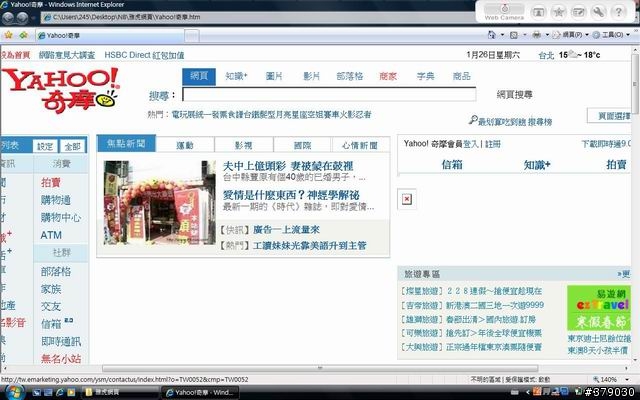Expand the Feeds button dropdown arrow
The height and width of the screenshot is (400, 640).
(525, 35)
